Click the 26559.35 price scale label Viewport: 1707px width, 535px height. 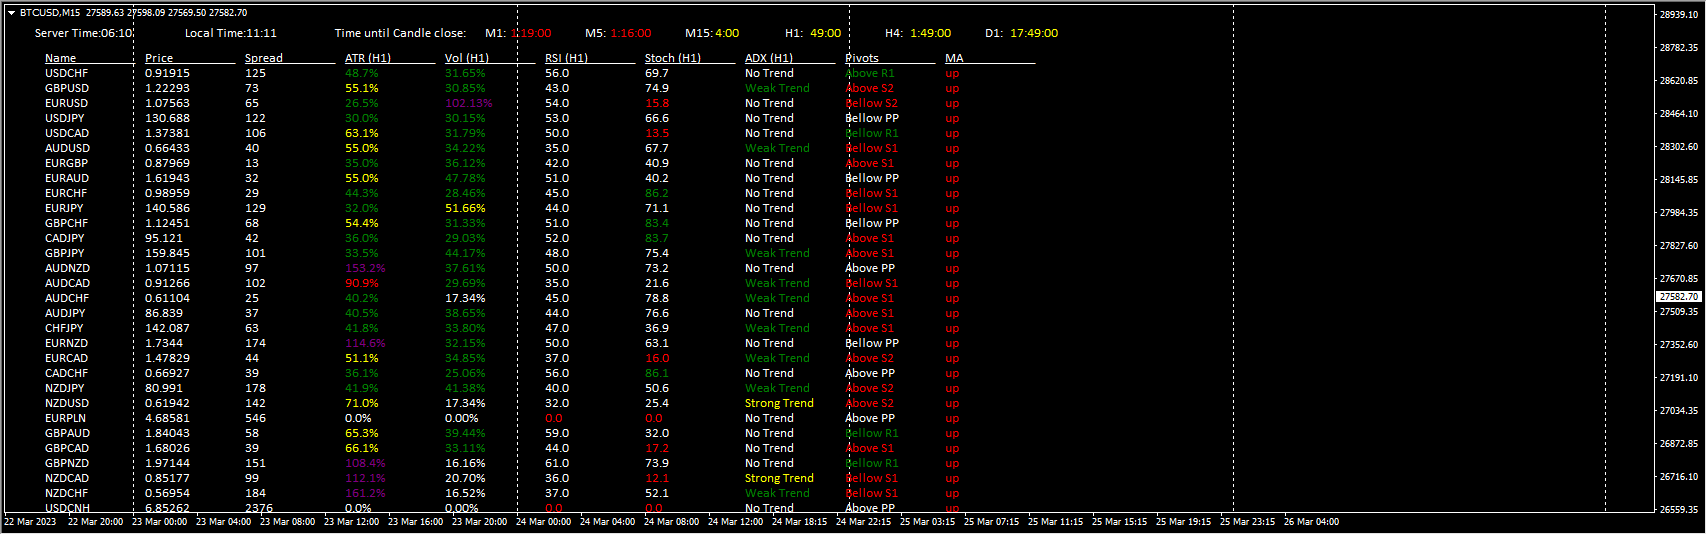click(x=1679, y=510)
